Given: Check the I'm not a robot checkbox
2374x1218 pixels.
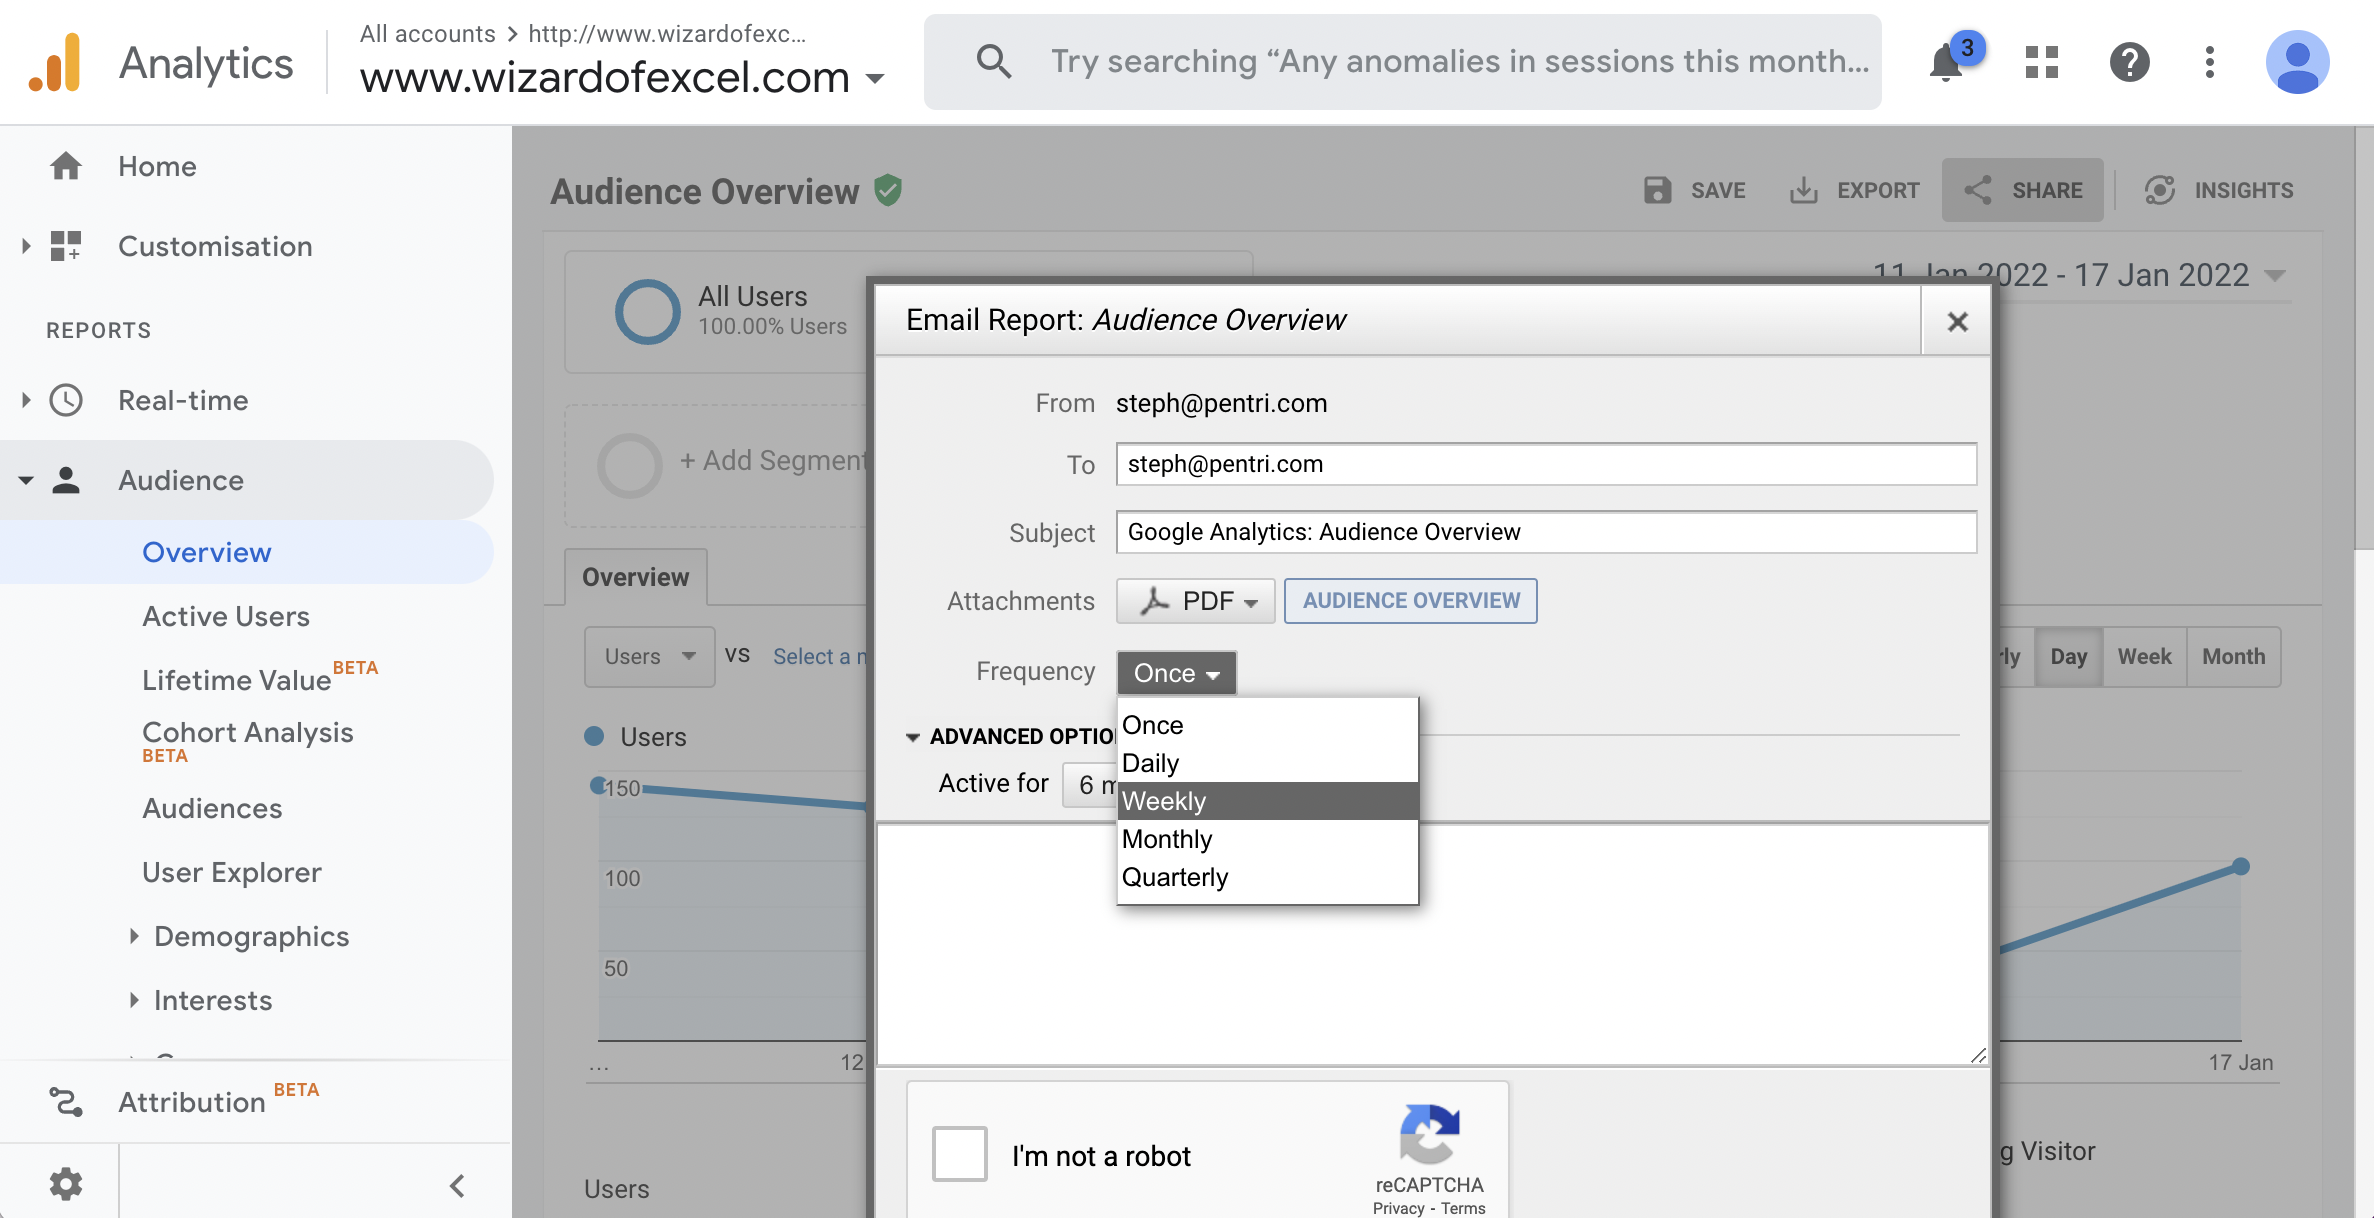Looking at the screenshot, I should tap(959, 1154).
